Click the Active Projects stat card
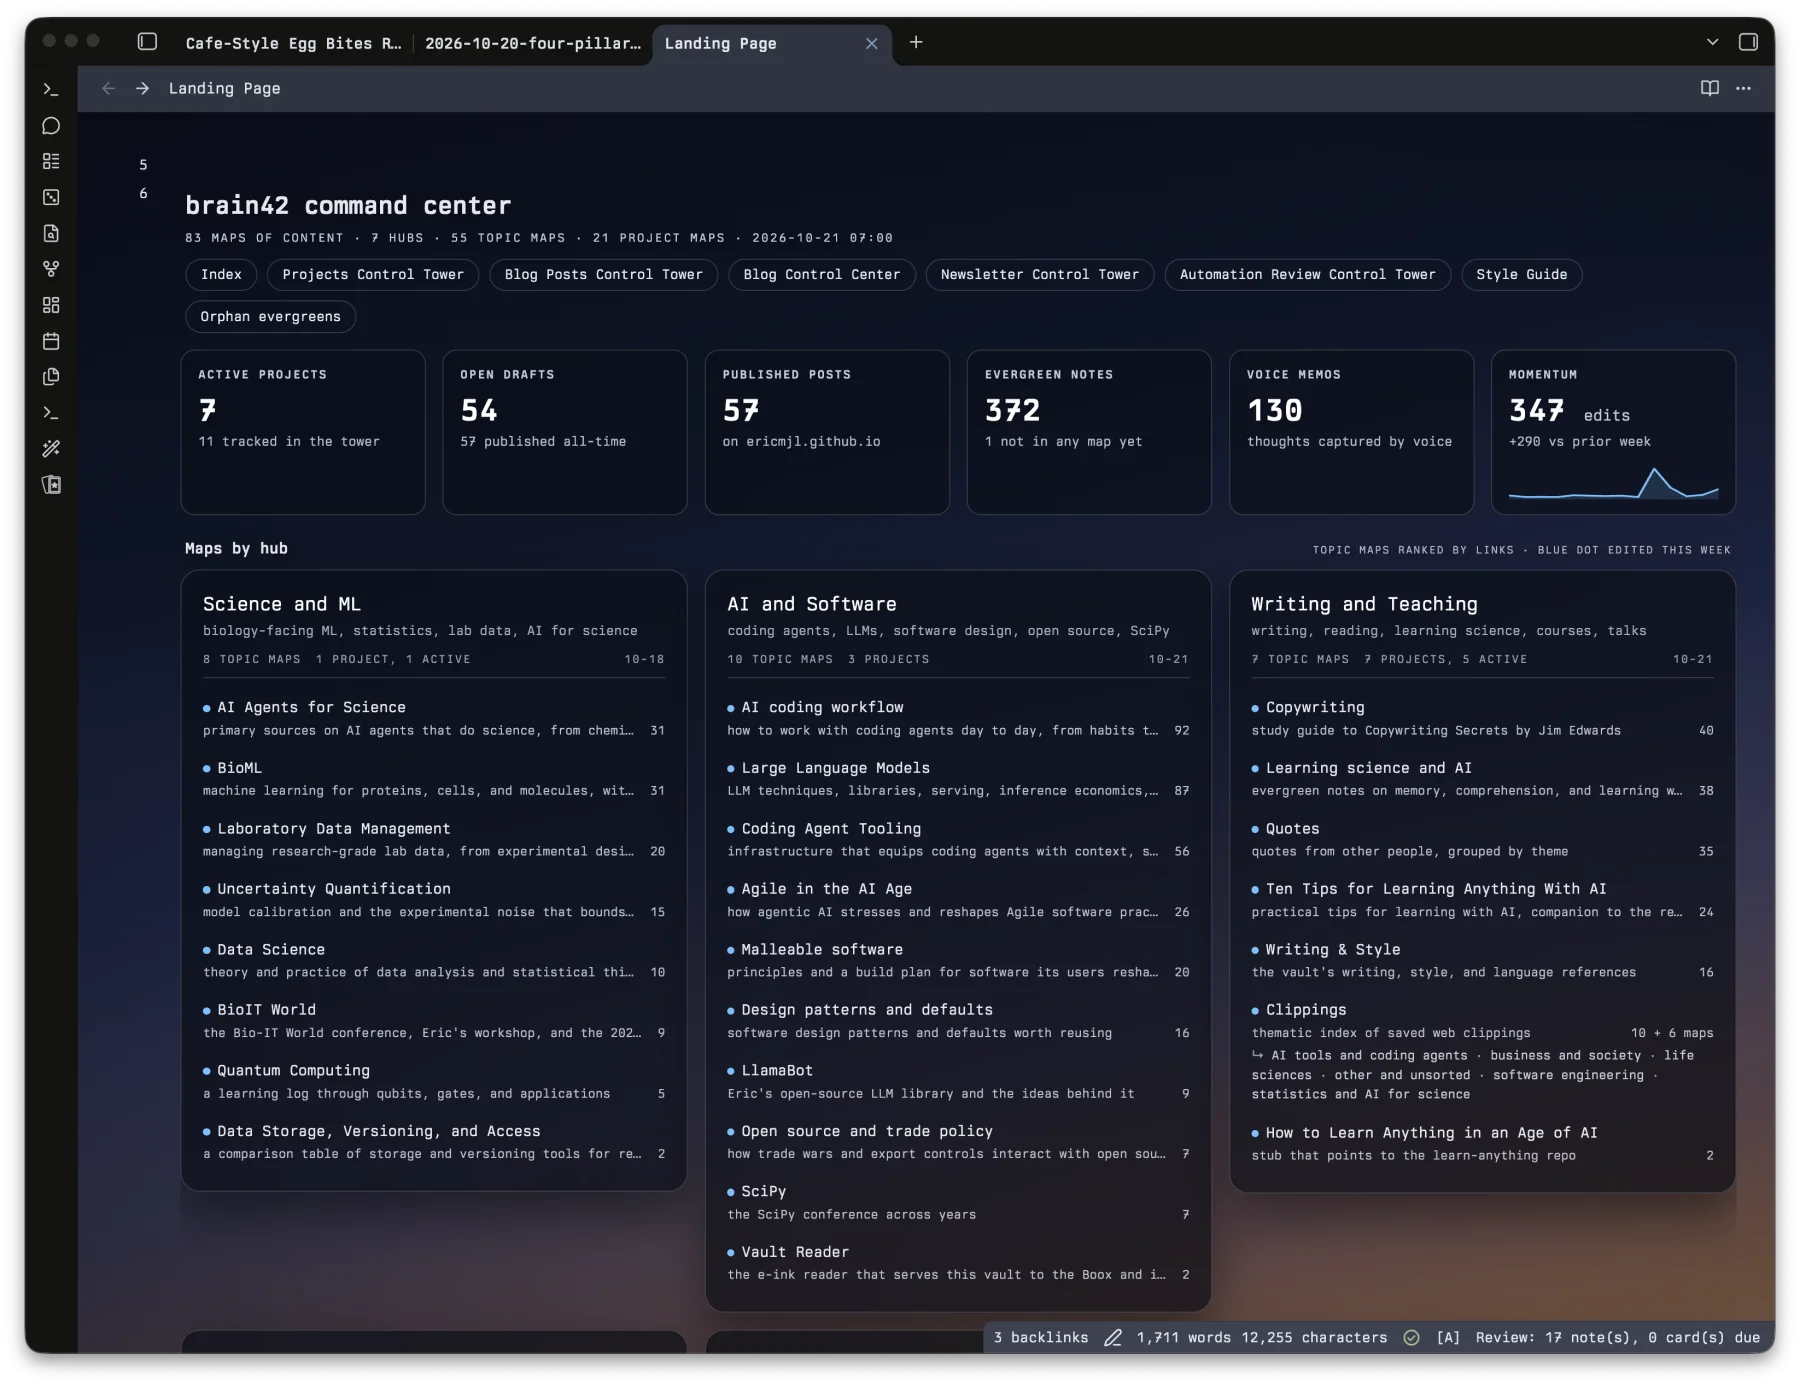This screenshot has height=1386, width=1800. [303, 432]
